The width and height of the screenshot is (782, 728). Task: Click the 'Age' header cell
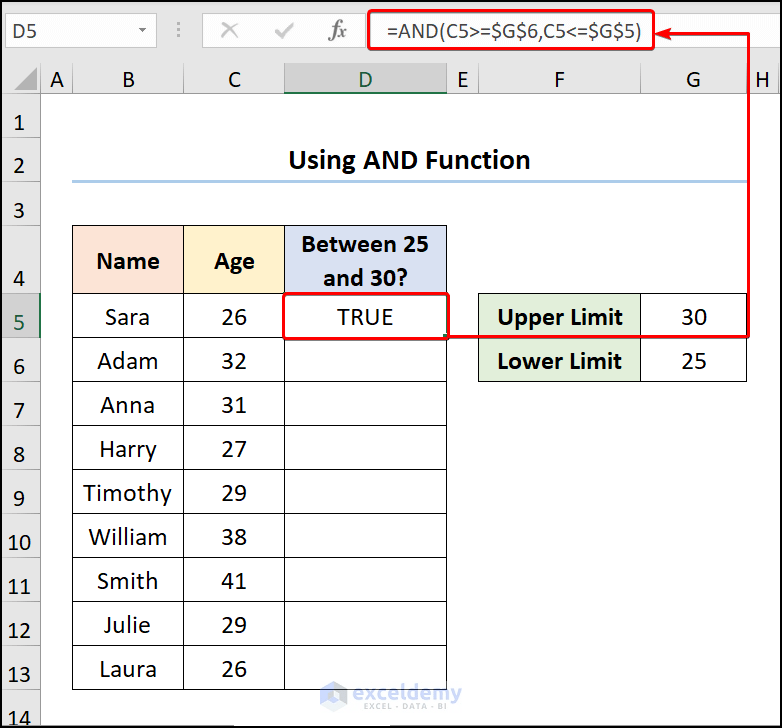(x=234, y=260)
